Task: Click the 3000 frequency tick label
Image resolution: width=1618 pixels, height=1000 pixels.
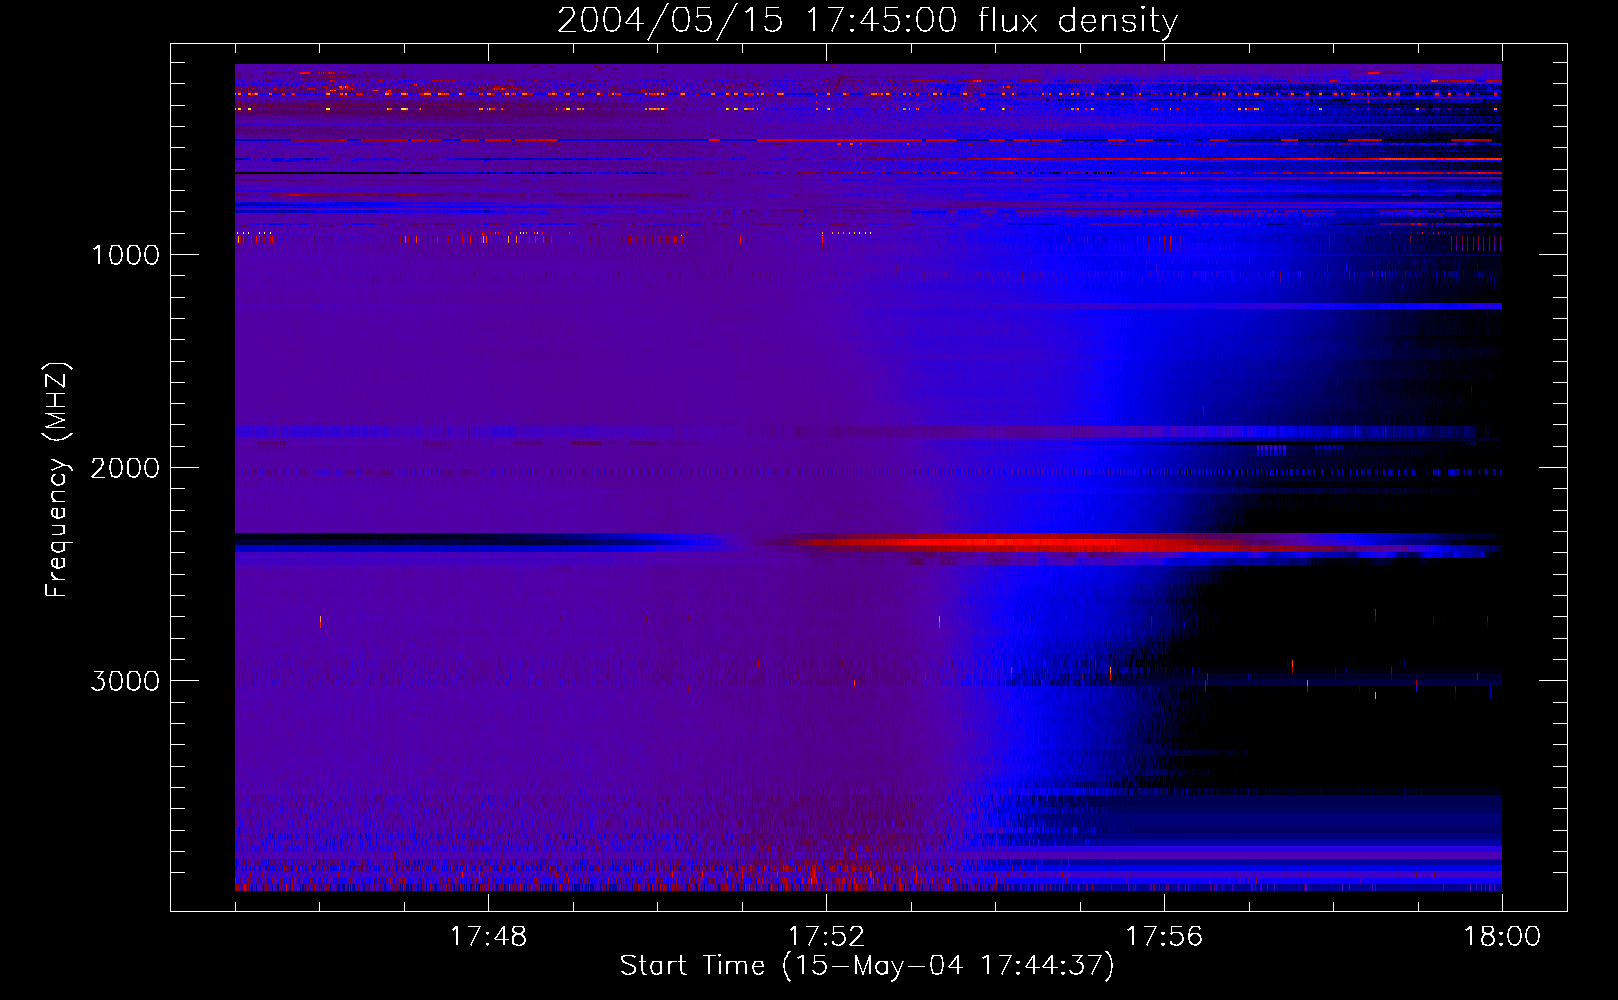Action: click(x=125, y=681)
